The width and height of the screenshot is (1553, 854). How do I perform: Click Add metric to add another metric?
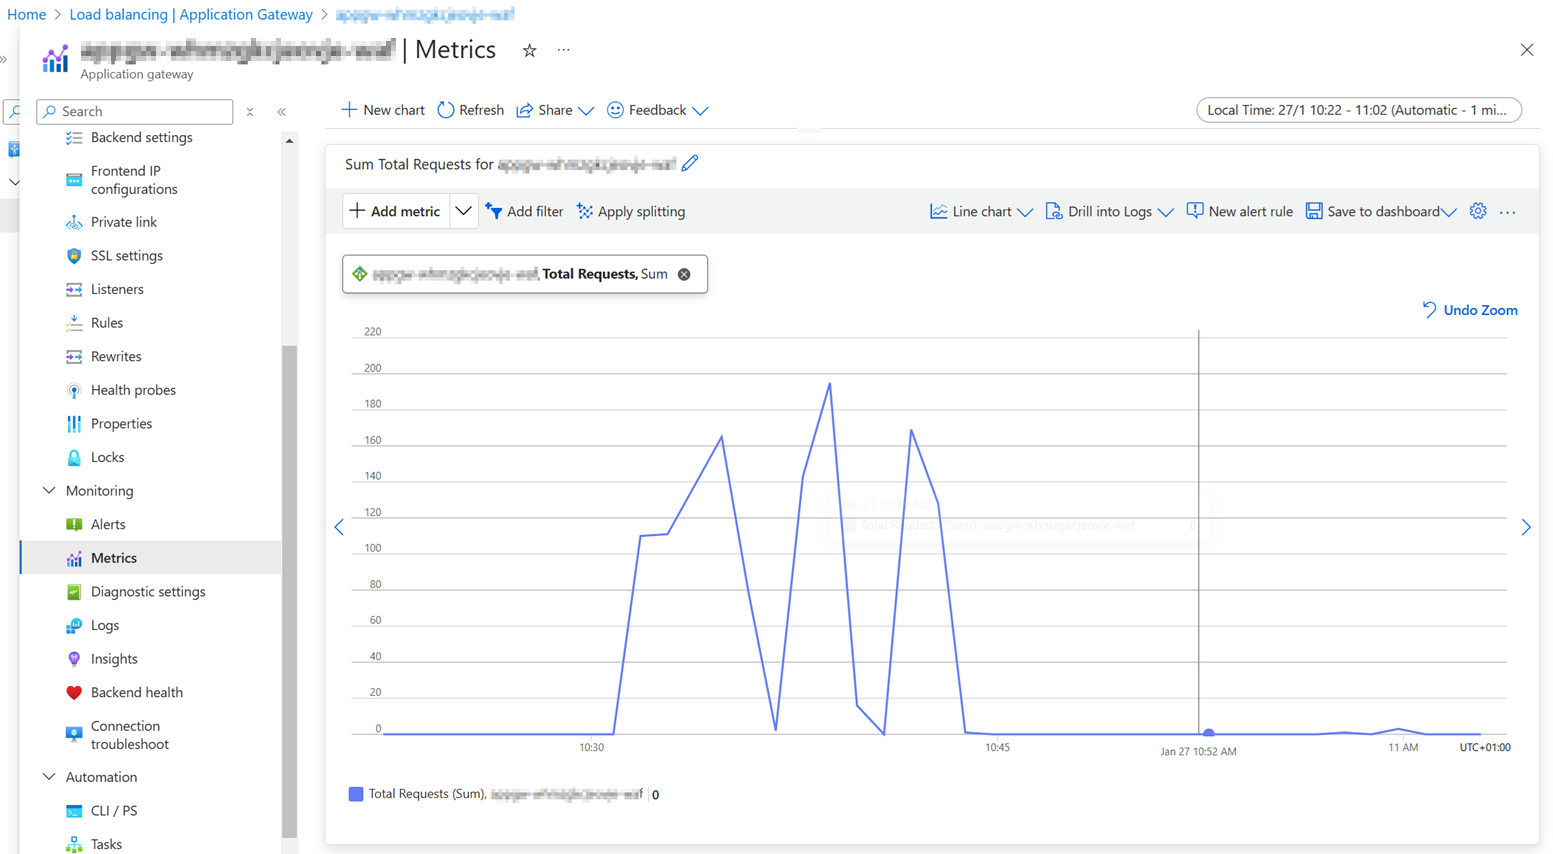coord(396,211)
